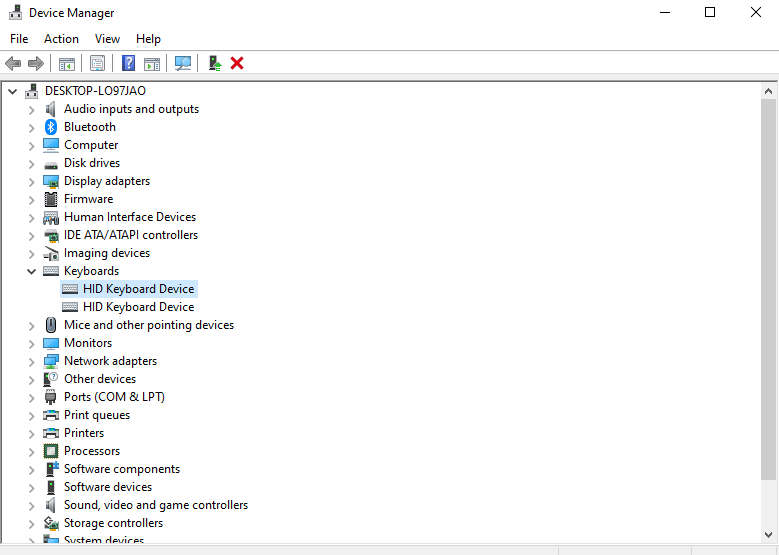Select the Keyboards category label

[x=91, y=271]
